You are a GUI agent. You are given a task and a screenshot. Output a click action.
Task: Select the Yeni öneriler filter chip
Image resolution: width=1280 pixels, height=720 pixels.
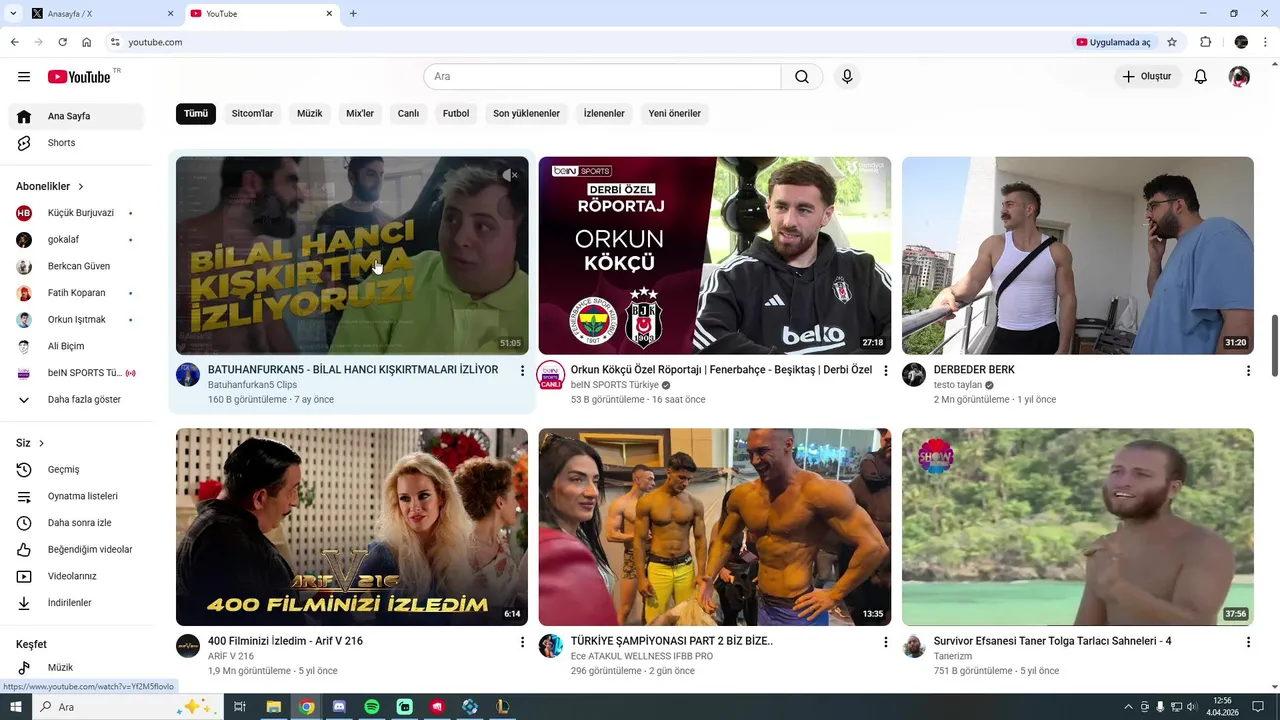(x=674, y=113)
